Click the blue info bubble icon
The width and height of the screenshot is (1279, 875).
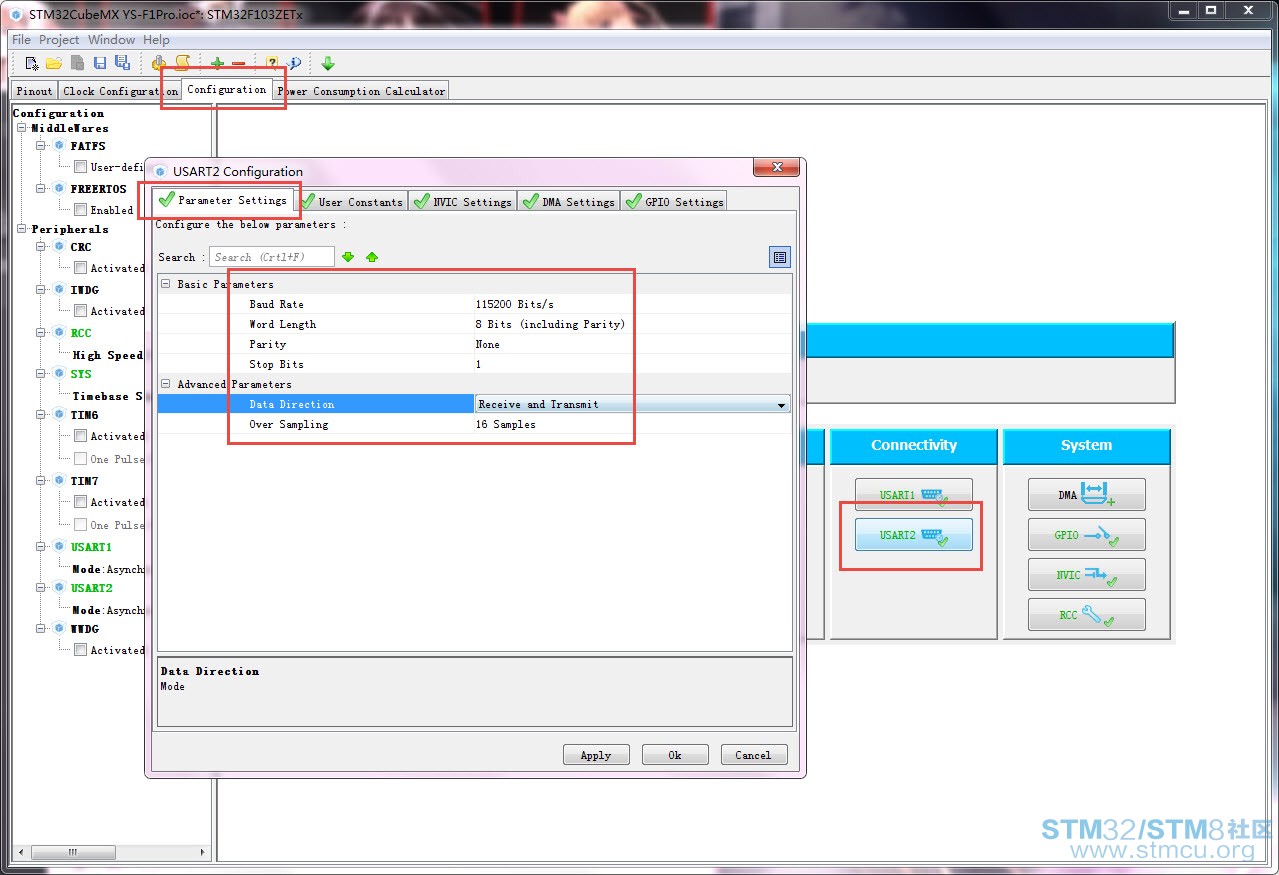(294, 63)
